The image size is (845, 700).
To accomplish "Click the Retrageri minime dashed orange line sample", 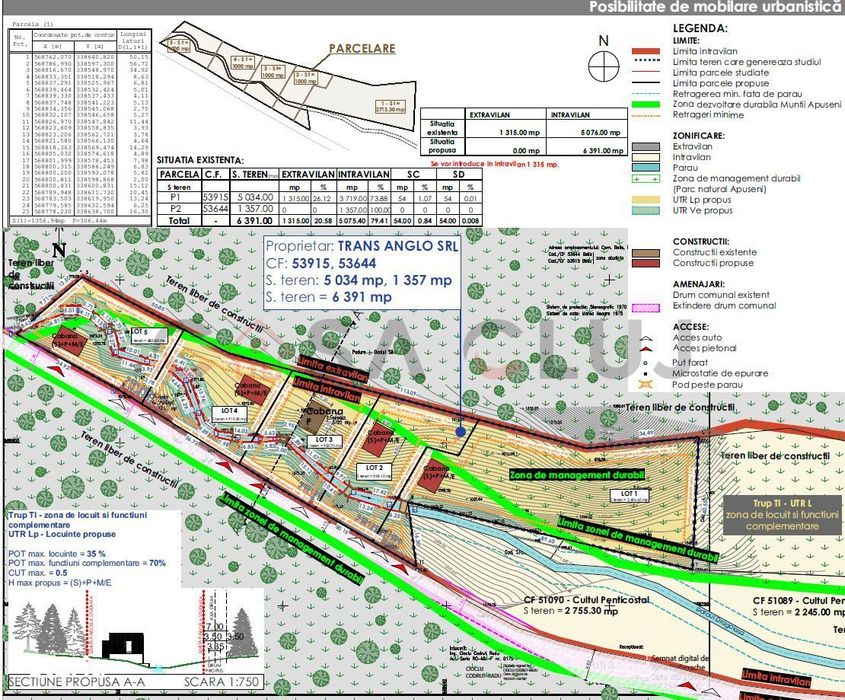I will tap(646, 115).
